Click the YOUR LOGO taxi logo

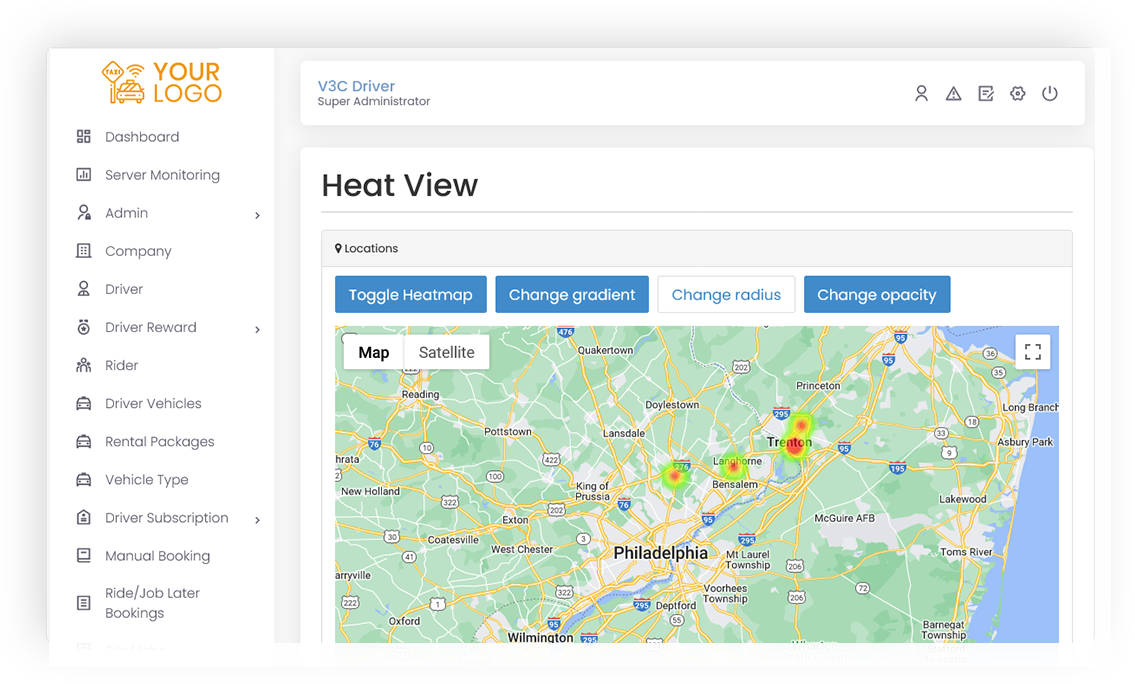(x=161, y=83)
